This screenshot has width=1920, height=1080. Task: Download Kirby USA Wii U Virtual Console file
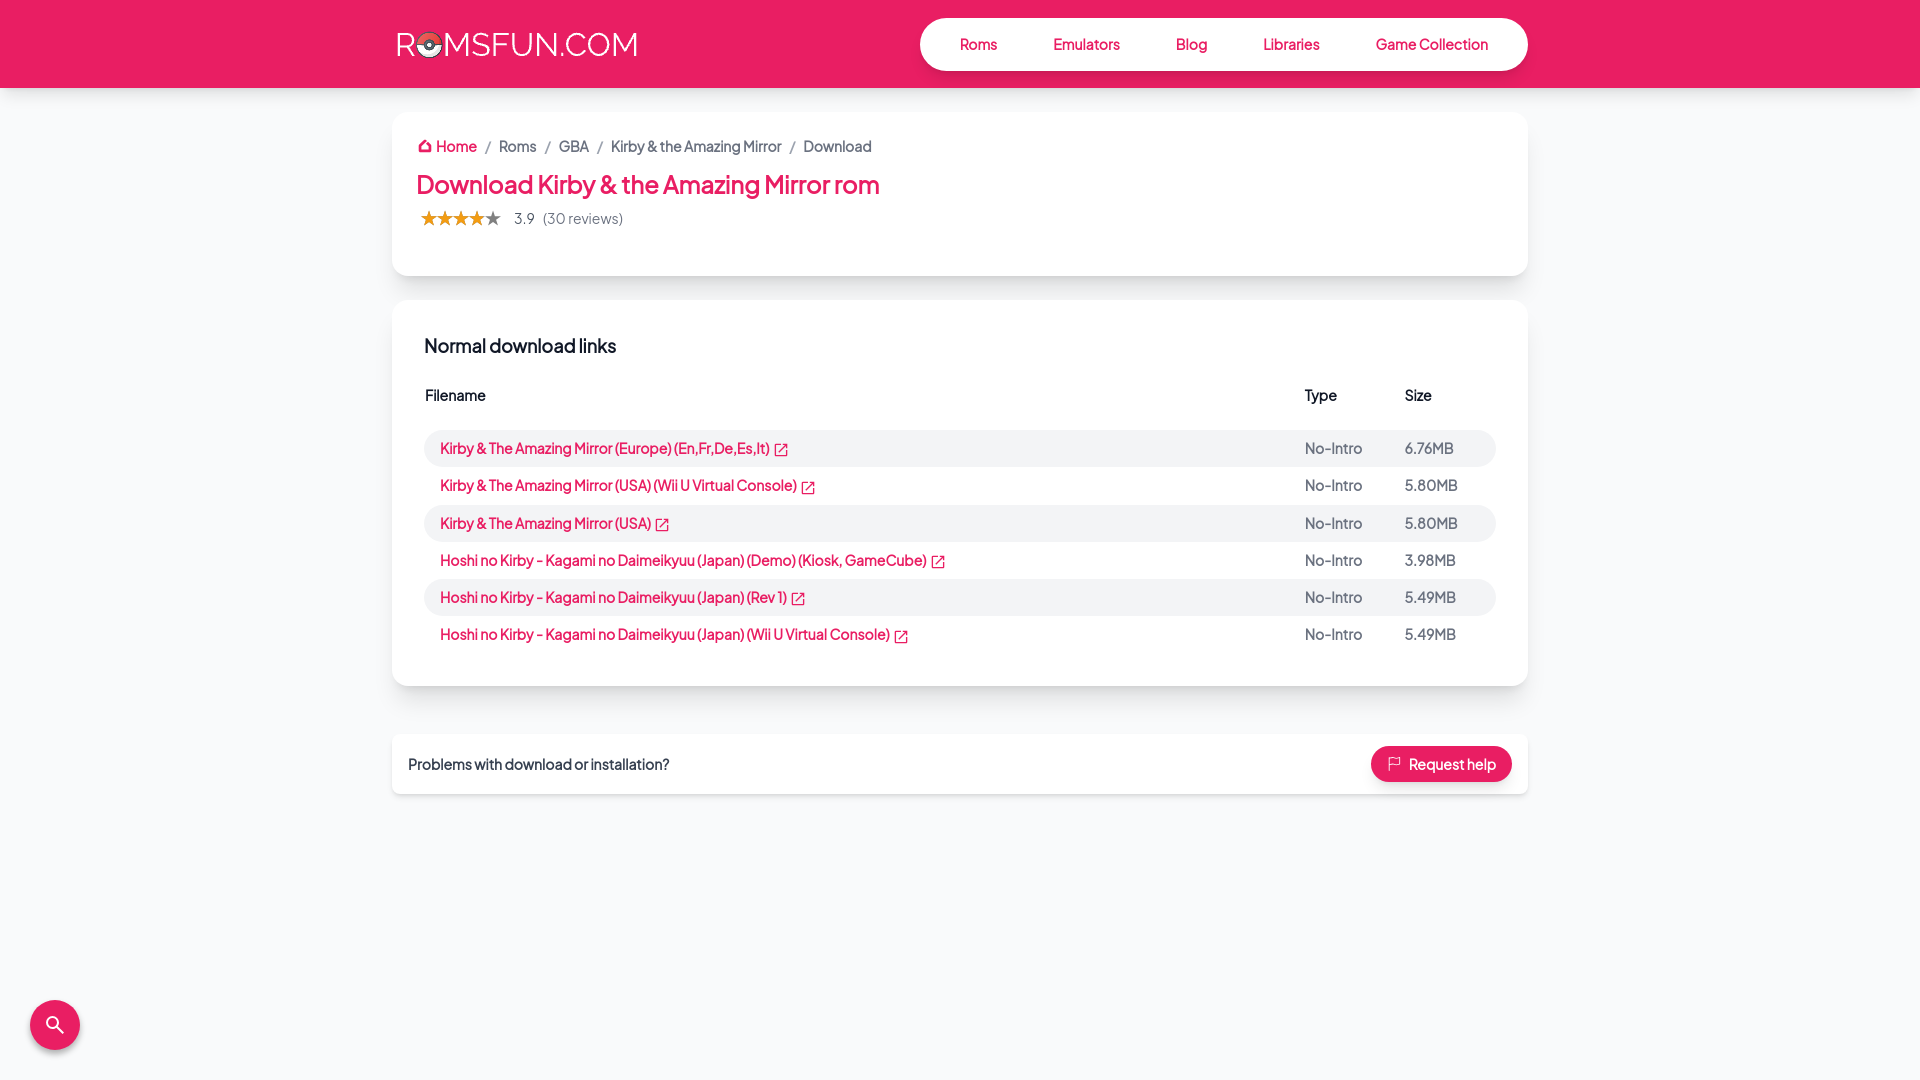[618, 485]
